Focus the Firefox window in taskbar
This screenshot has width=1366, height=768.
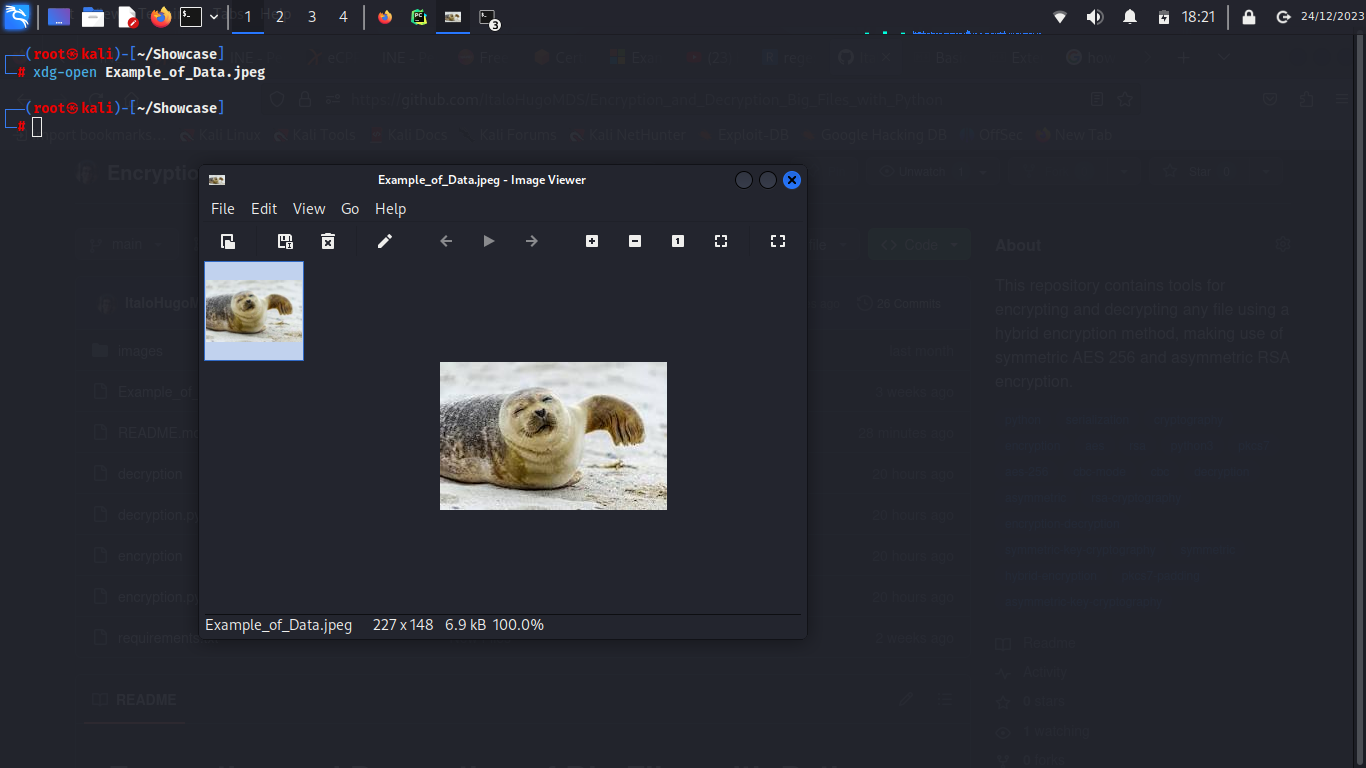tap(385, 17)
